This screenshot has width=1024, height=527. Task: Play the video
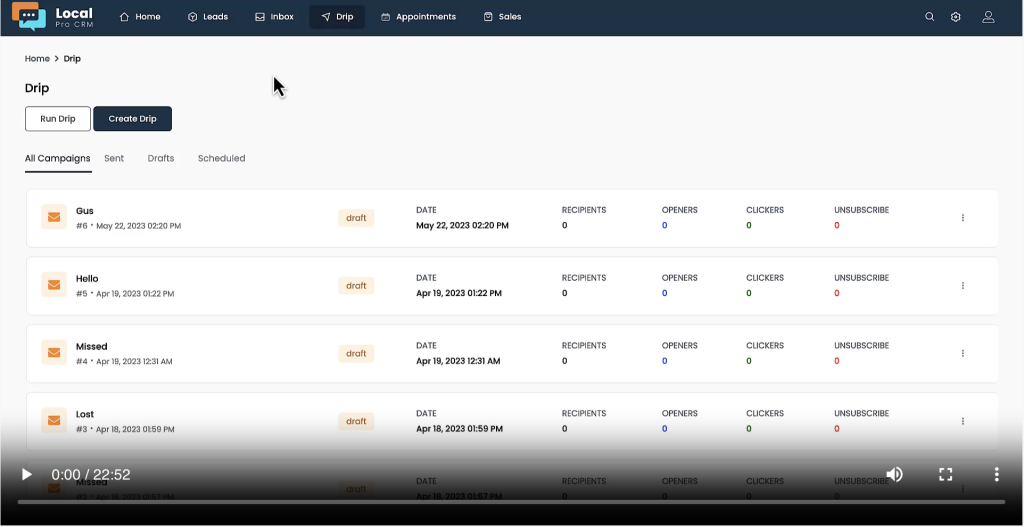tap(27, 474)
